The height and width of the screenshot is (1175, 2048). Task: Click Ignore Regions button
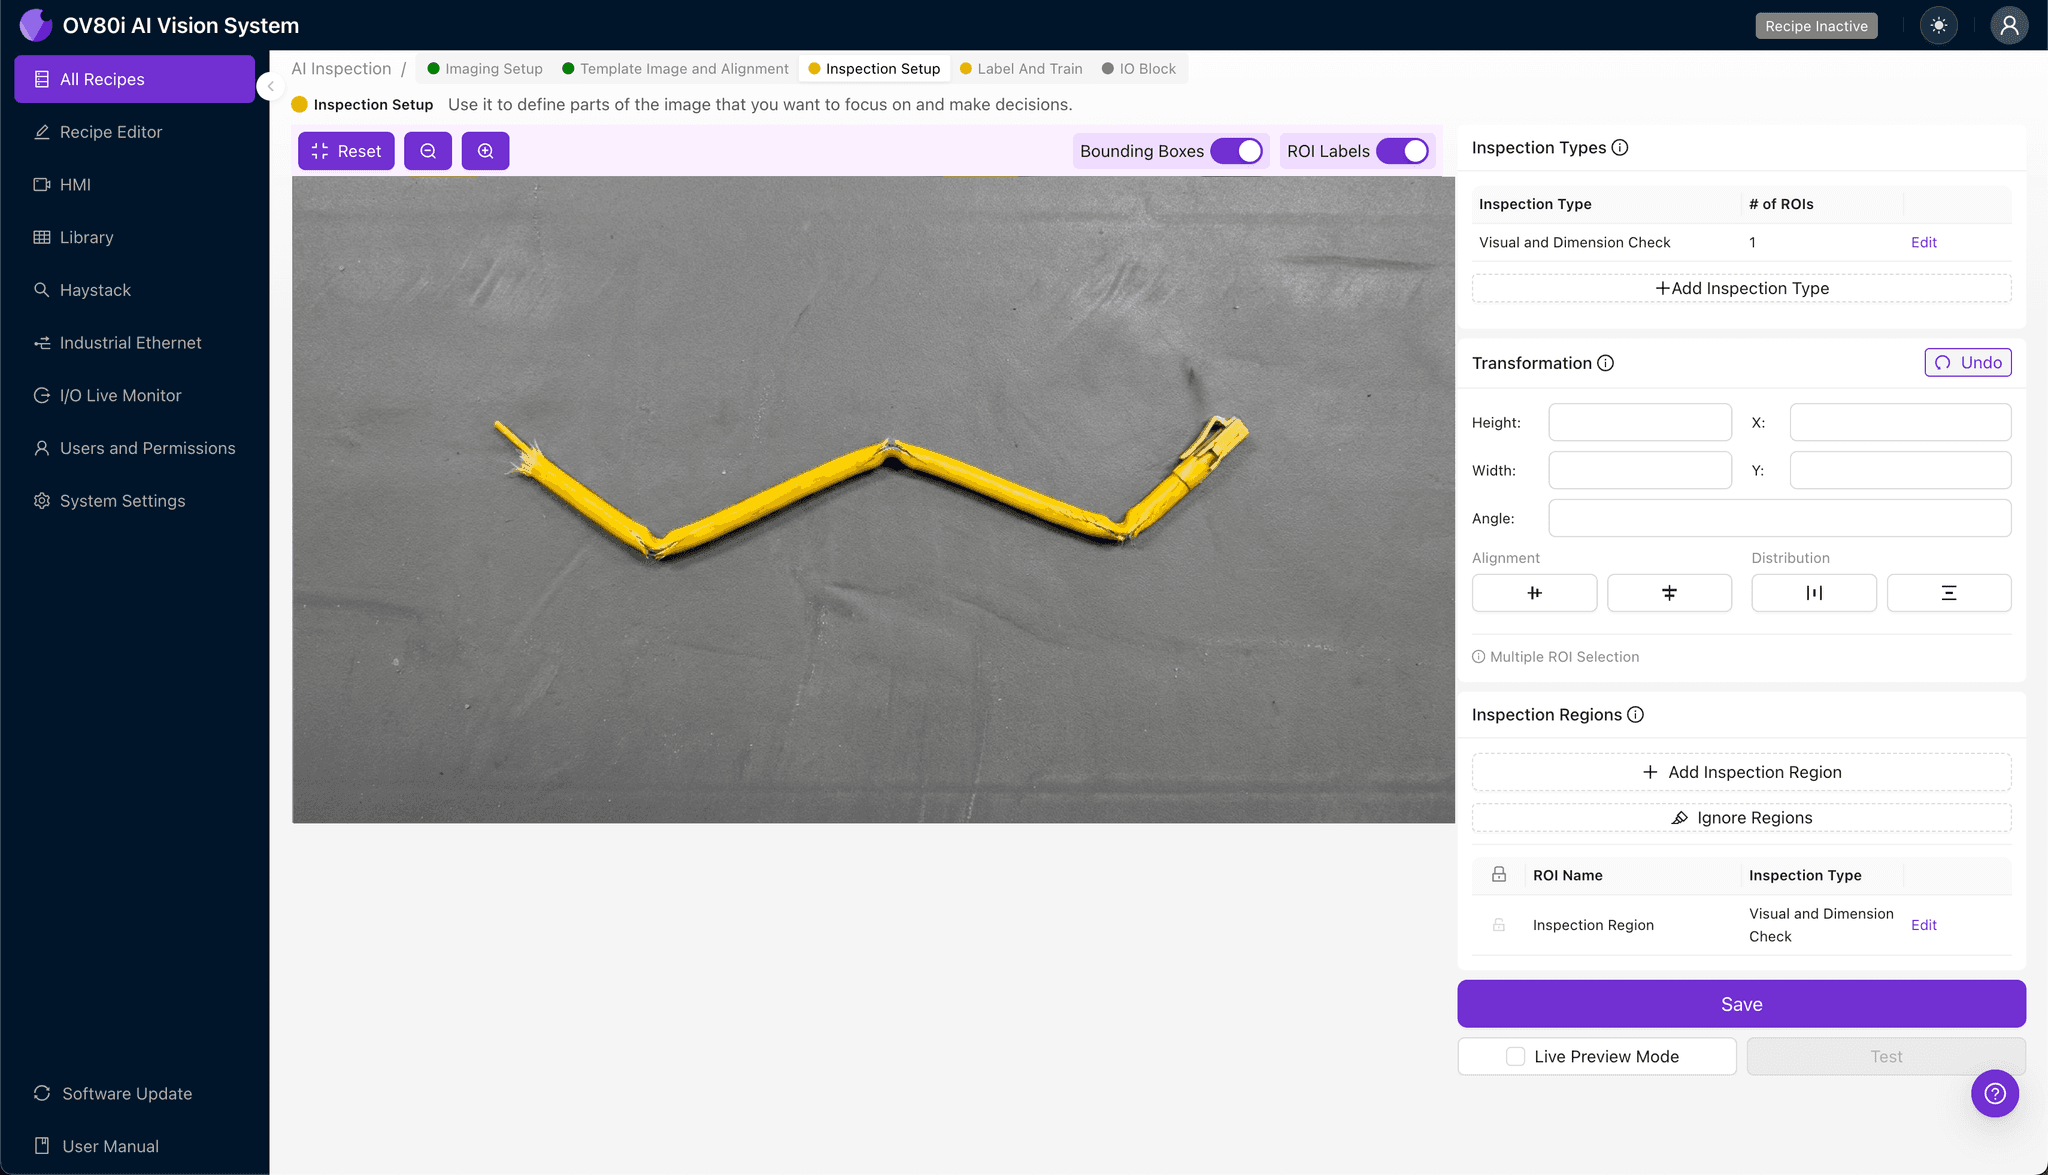pyautogui.click(x=1741, y=818)
